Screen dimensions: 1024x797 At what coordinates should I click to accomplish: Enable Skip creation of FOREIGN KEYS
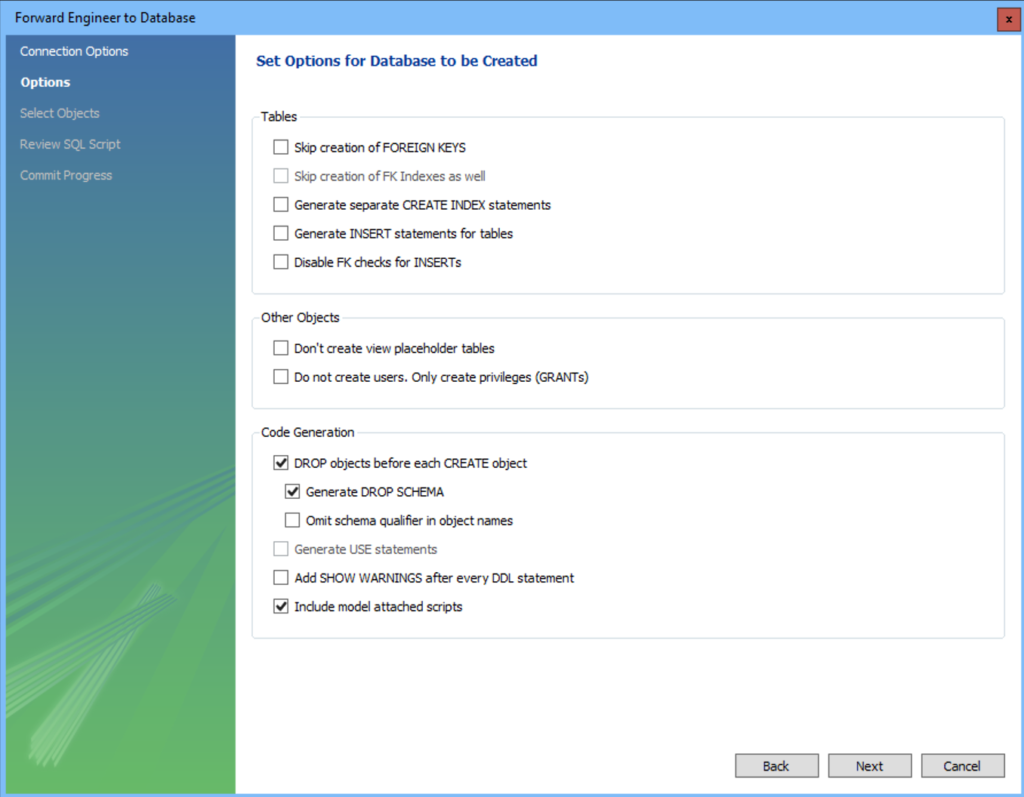coord(281,147)
